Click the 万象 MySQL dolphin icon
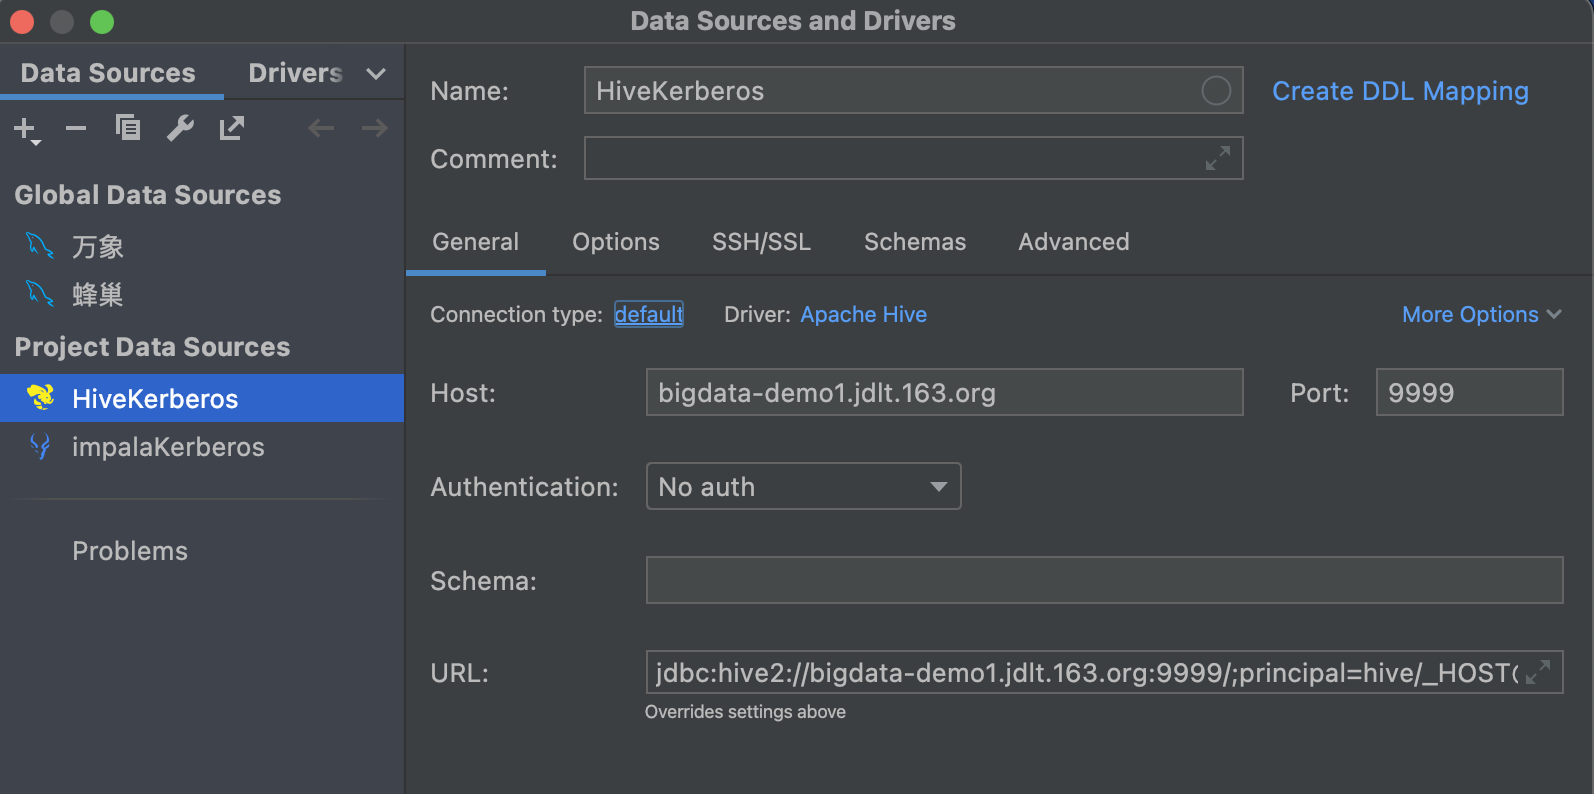This screenshot has height=794, width=1594. 40,246
